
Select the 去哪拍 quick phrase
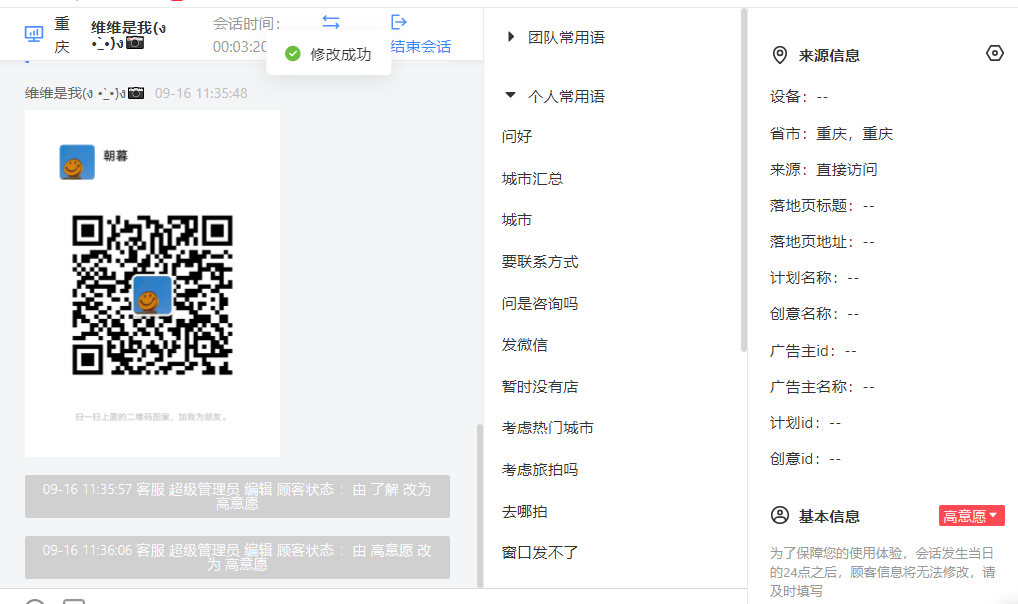coord(524,511)
